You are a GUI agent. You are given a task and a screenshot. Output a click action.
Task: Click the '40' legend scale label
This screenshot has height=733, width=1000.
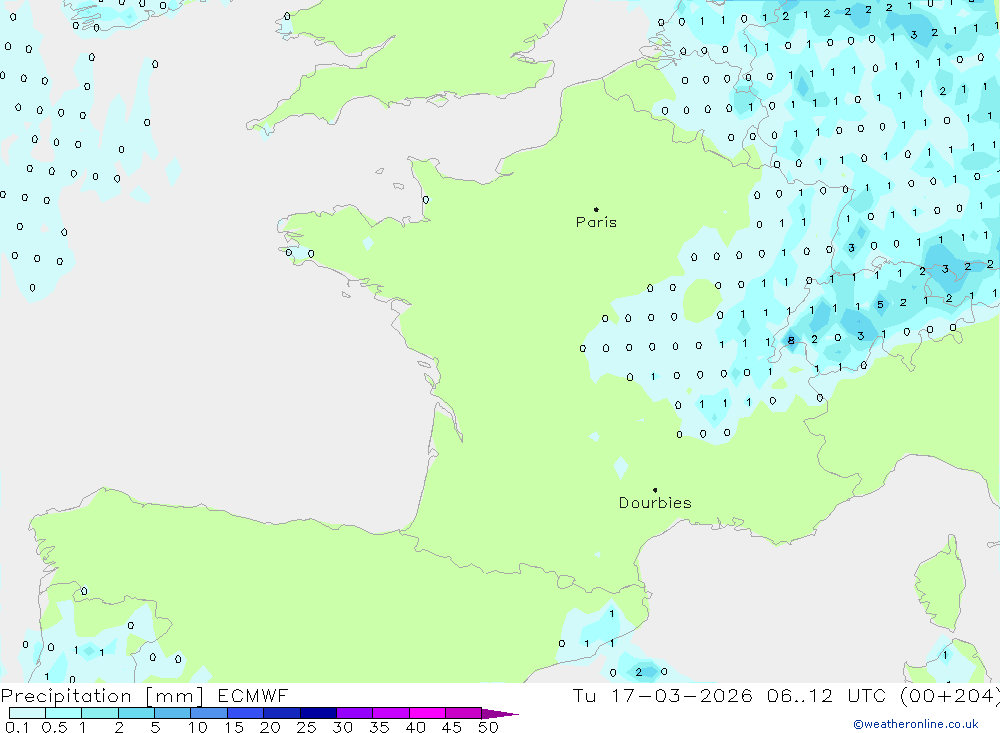(416, 727)
